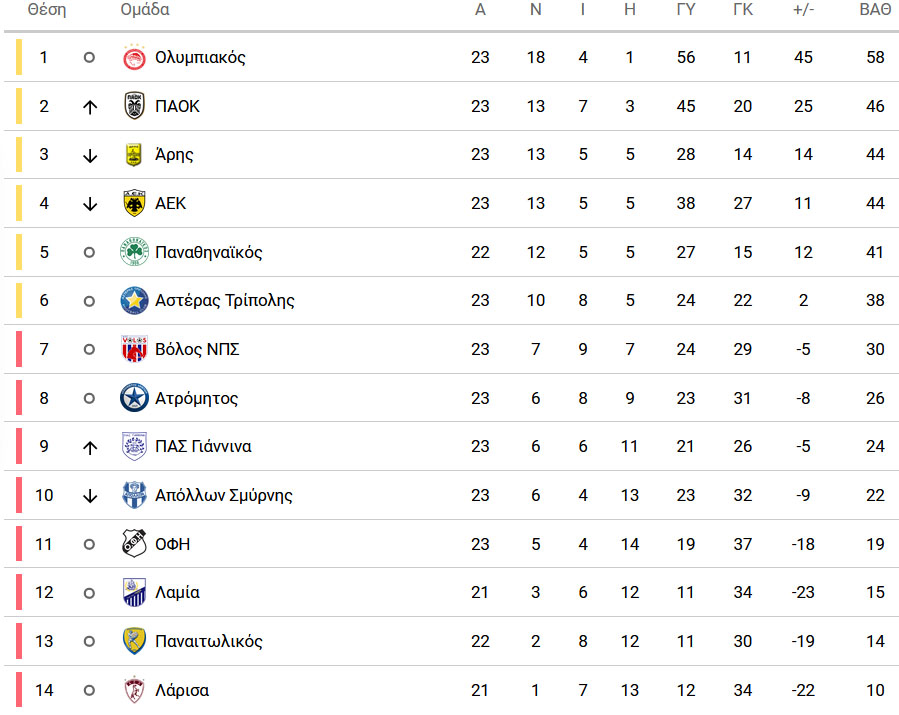Click ΠΑΟΚ's upward position arrow
Screen dimensions: 899x715
[89, 107]
